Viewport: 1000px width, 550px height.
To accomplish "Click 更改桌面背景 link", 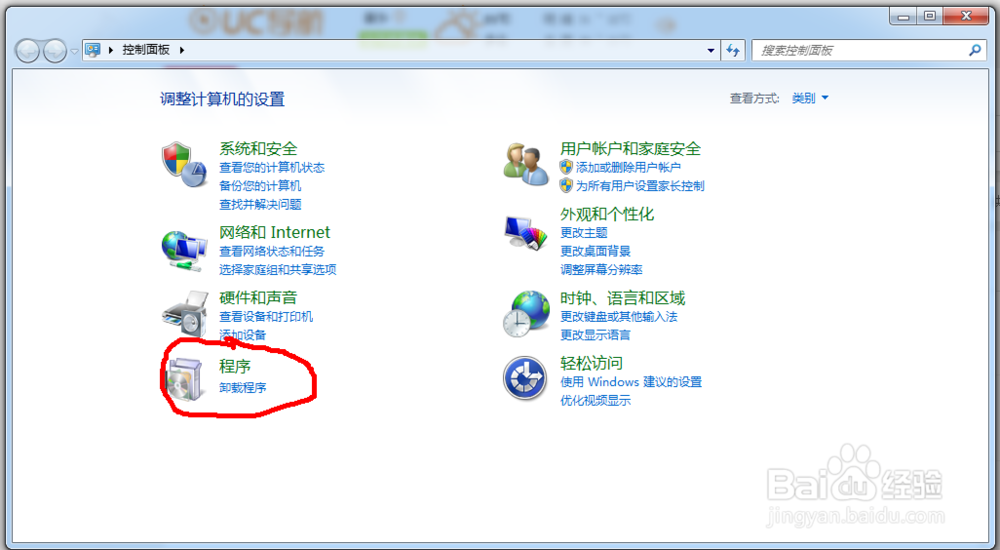I will (x=595, y=251).
